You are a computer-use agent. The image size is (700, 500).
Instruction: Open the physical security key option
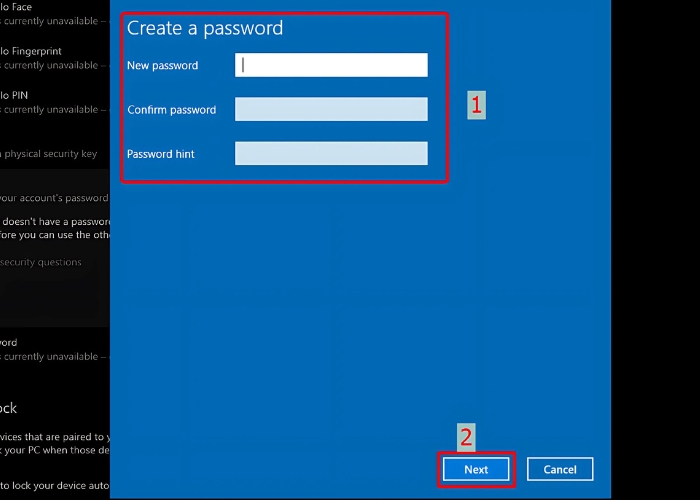(49, 154)
